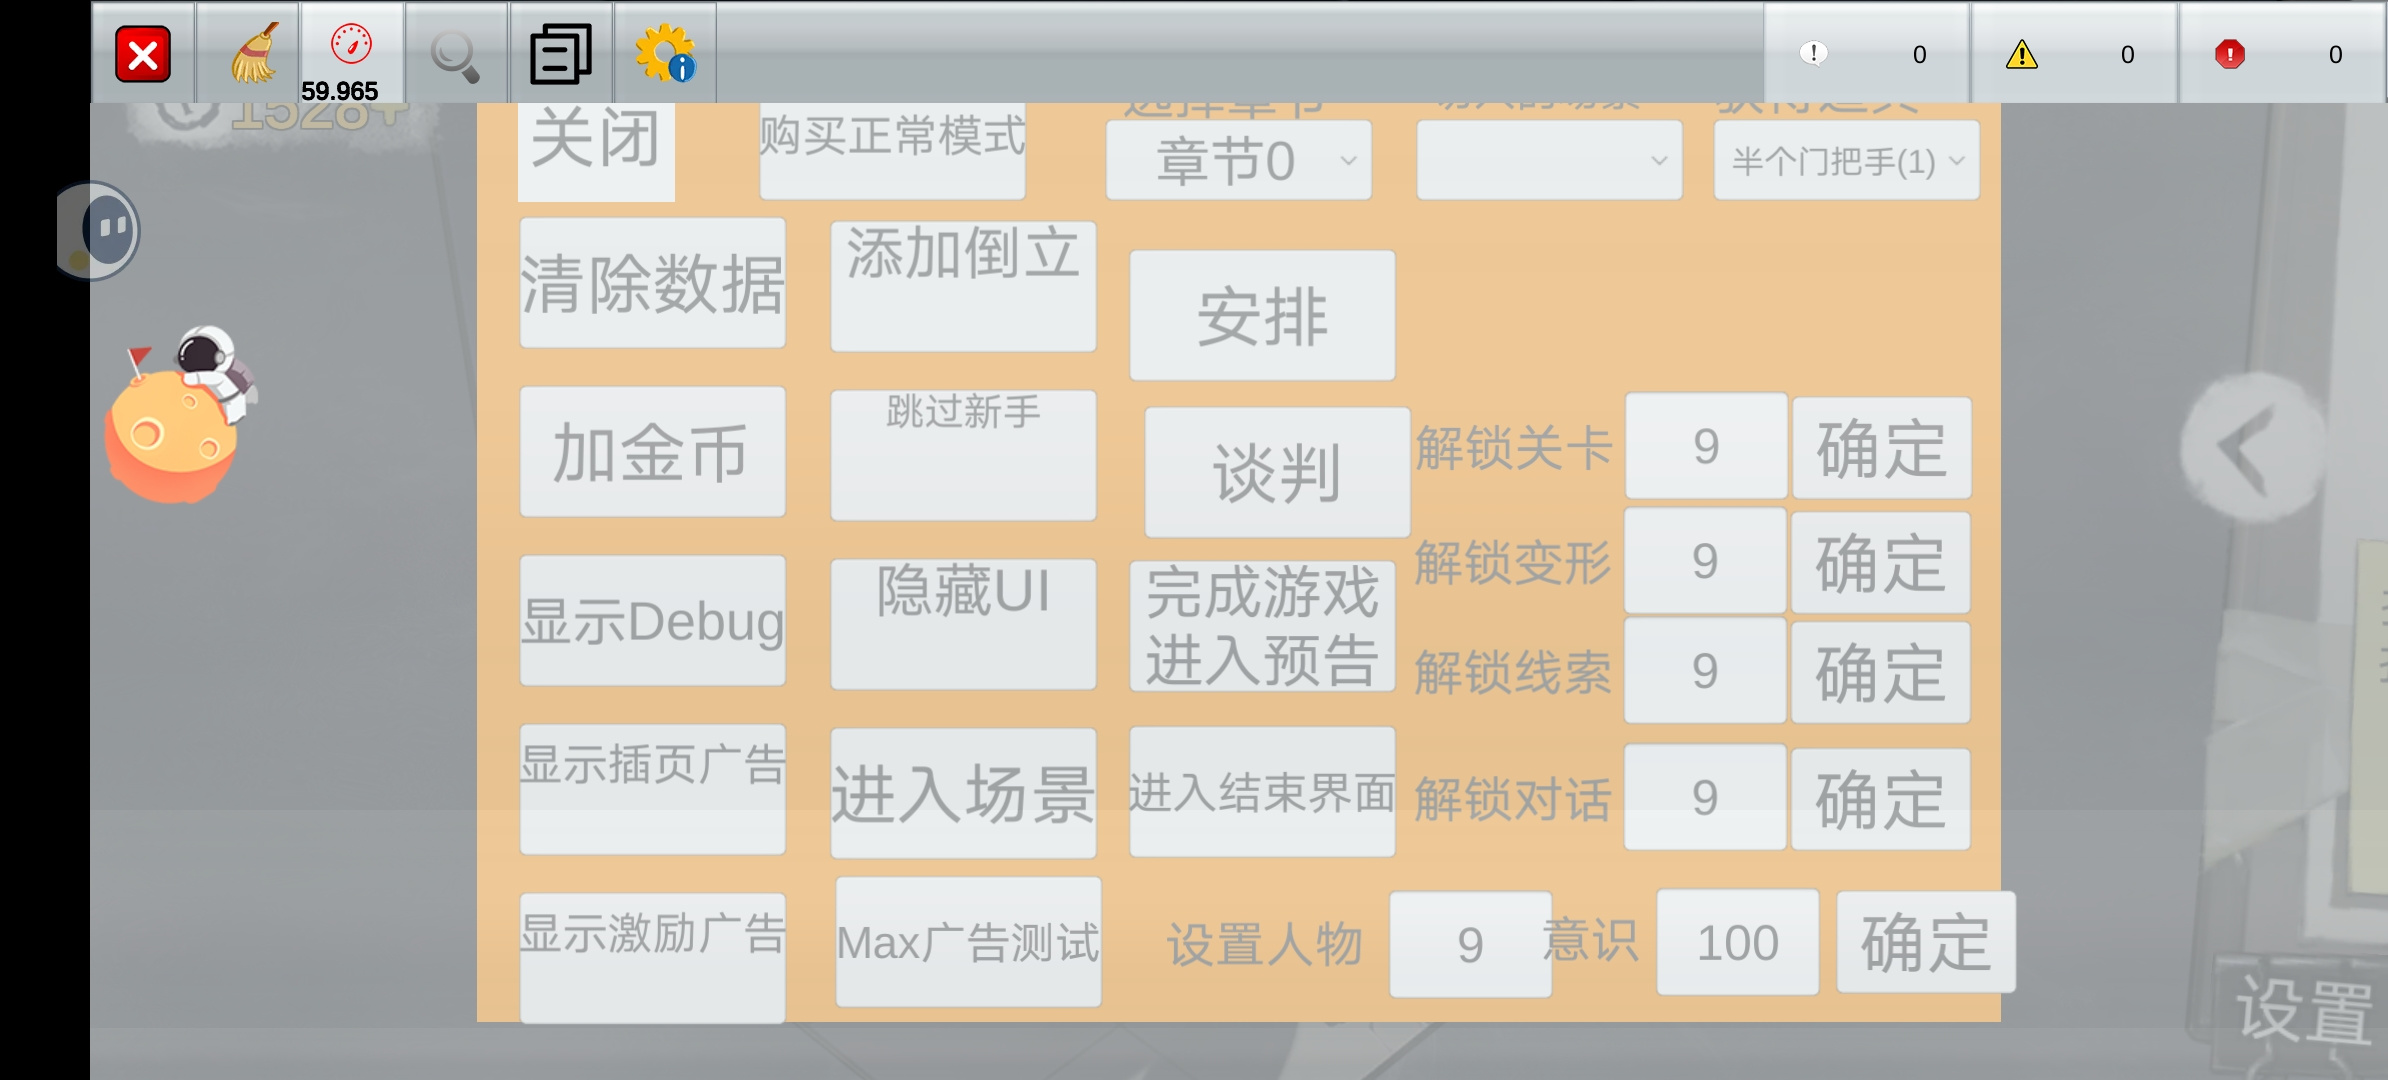Focus the 解锁线索 number field
Viewport: 2388px width, 1080px height.
coord(1705,671)
